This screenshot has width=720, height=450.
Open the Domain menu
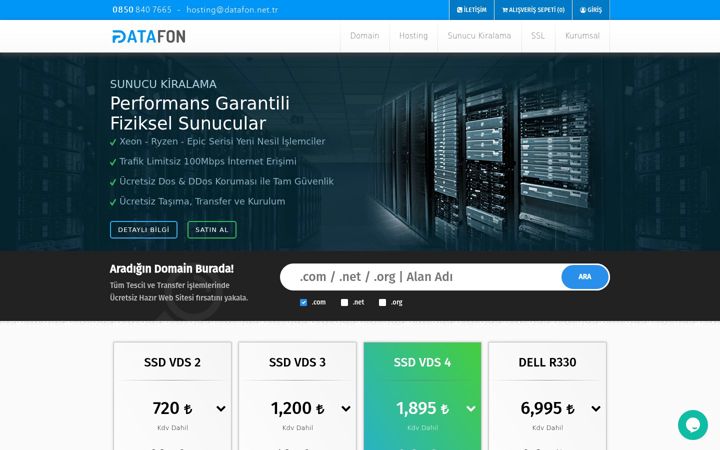click(365, 36)
